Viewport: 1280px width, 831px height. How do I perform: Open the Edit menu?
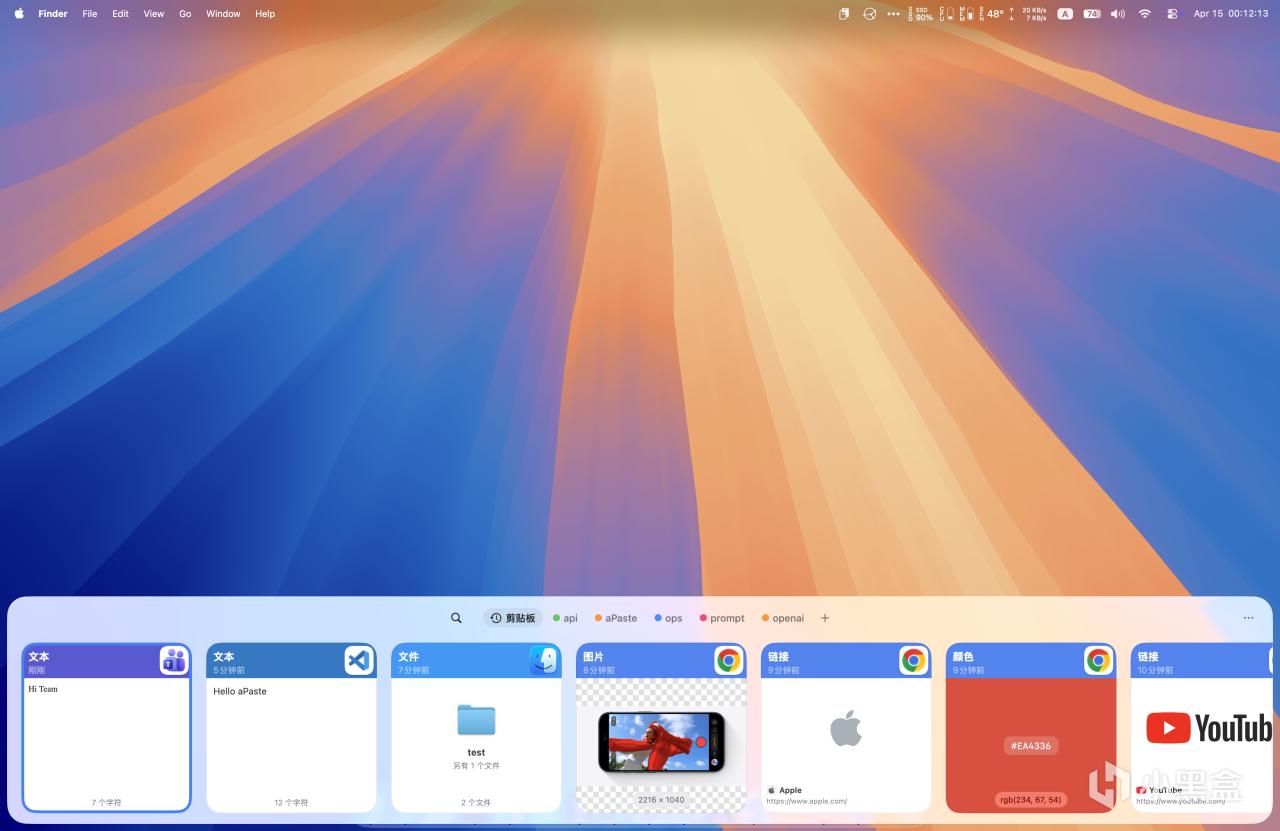[x=121, y=14]
